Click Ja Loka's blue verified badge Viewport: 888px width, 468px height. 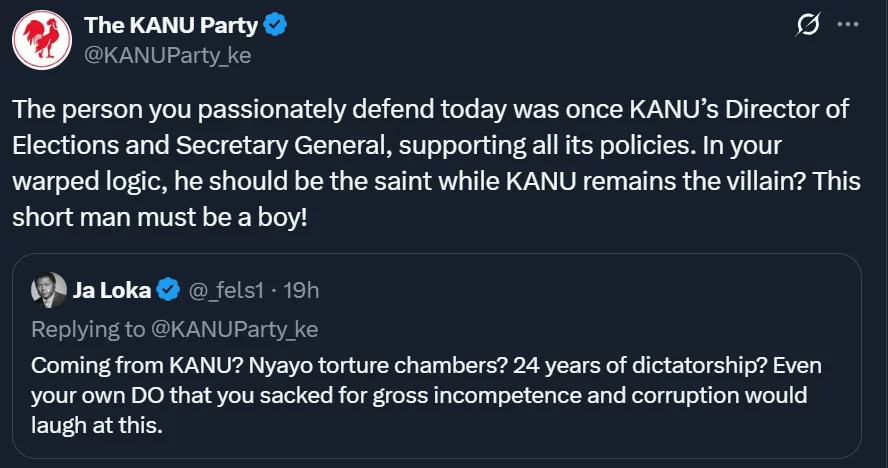click(169, 291)
